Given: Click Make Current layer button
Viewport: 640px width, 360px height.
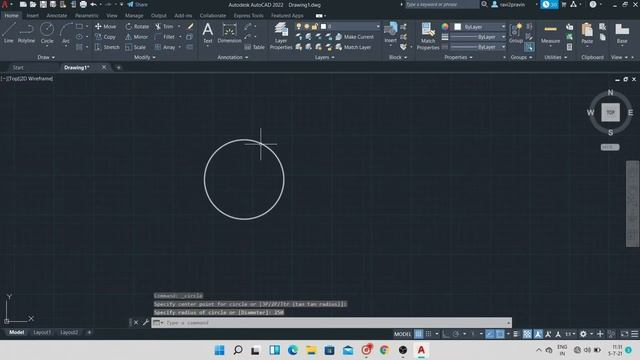Looking at the screenshot, I should point(355,37).
